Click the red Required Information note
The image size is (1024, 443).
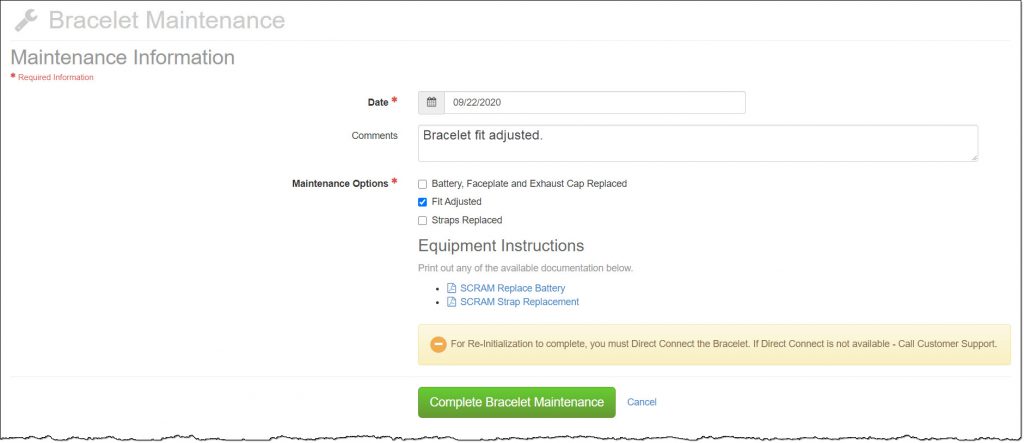click(x=55, y=77)
